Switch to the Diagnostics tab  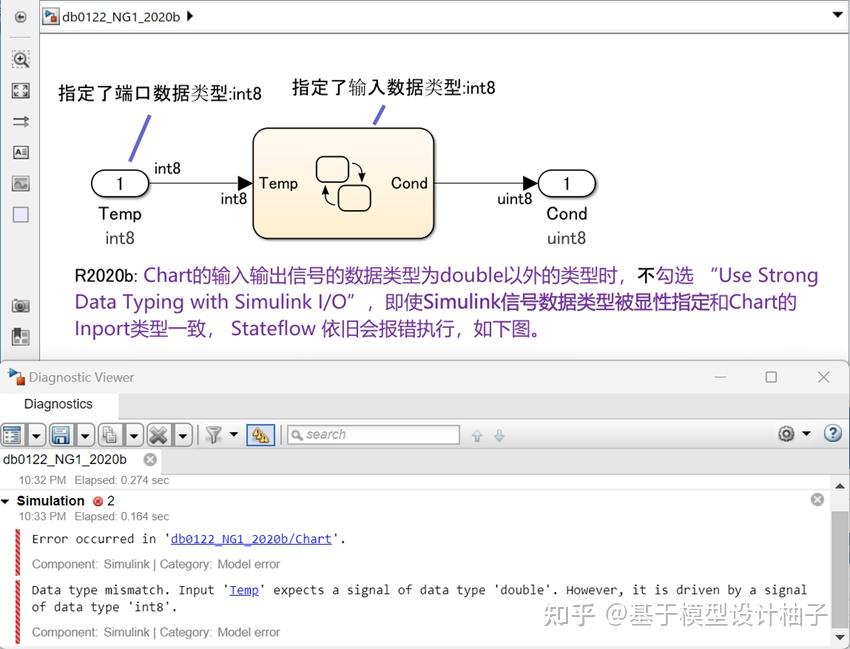(57, 403)
